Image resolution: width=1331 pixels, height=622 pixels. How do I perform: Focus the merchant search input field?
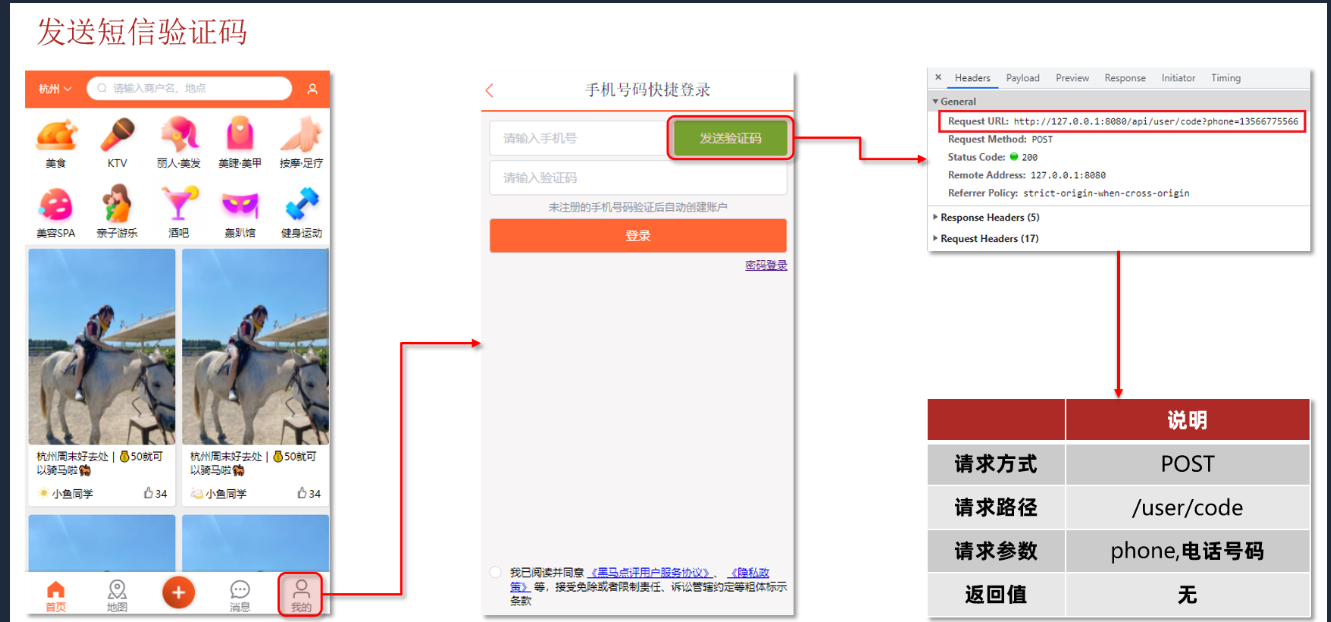[x=191, y=89]
